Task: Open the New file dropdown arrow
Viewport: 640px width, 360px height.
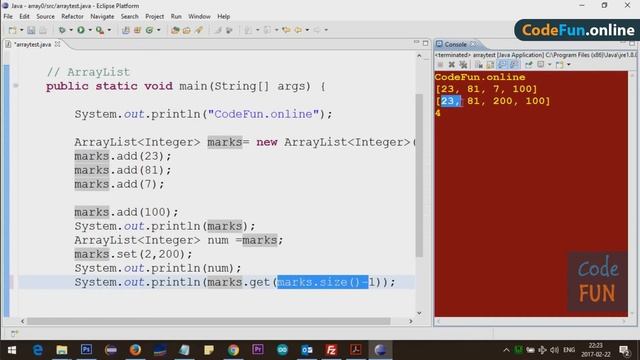Action: tap(21, 30)
